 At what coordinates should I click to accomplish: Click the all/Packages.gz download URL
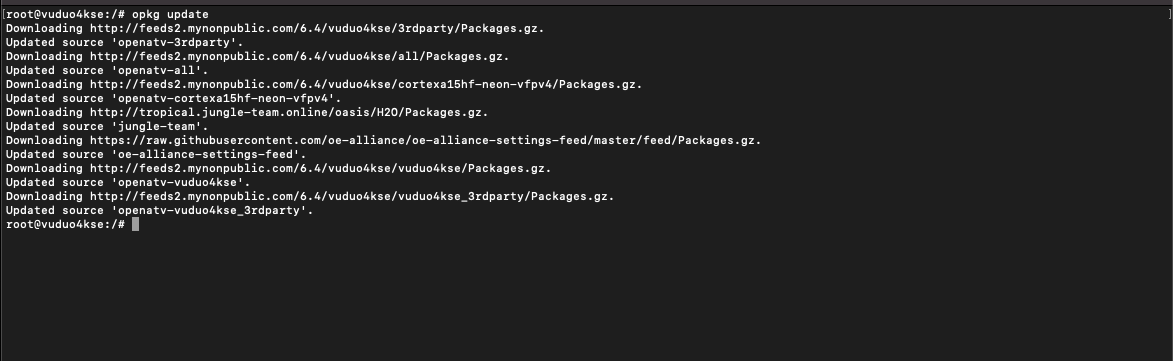click(299, 56)
